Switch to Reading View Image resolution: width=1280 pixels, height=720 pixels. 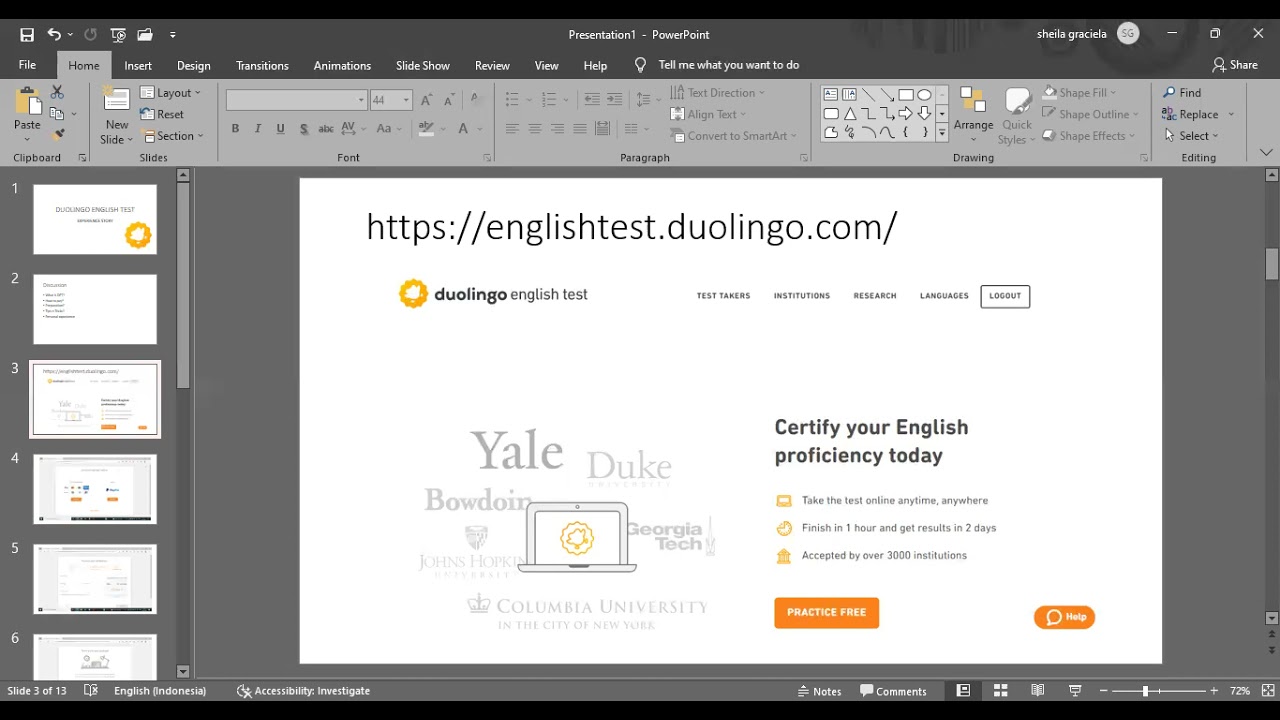(1038, 691)
